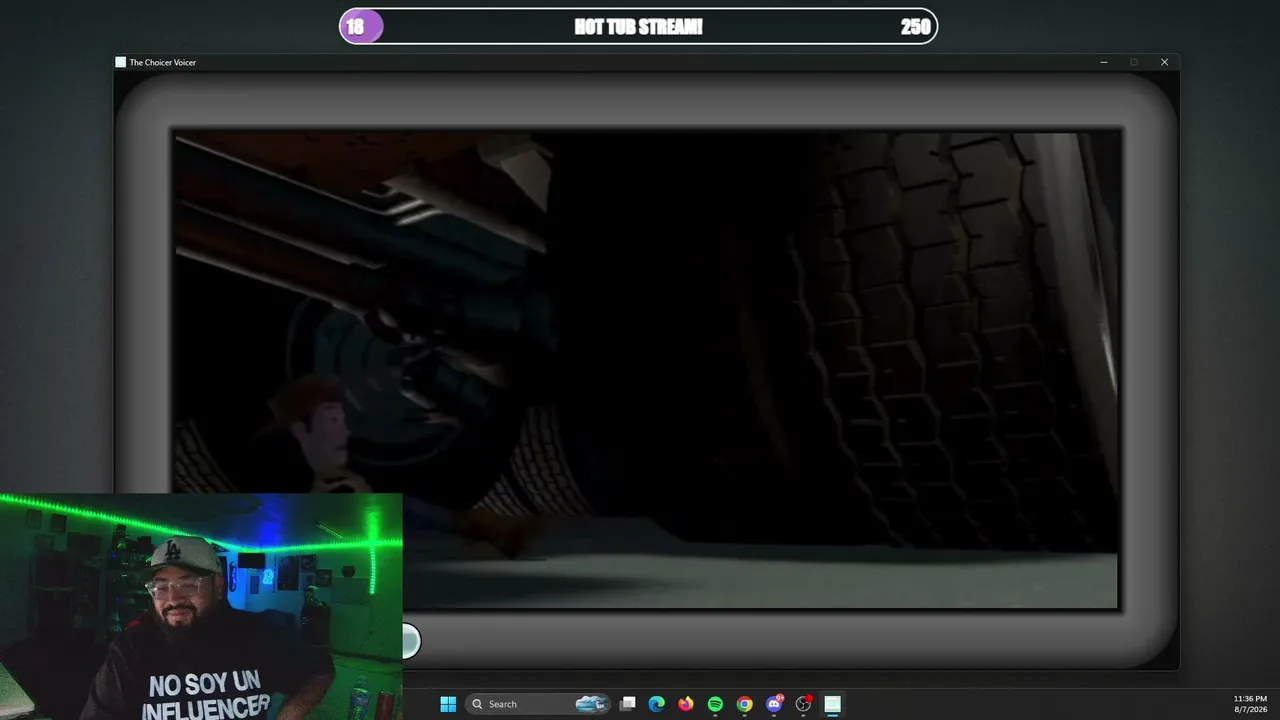Screen dimensions: 1280x720
Task: Open Task View on the taskbar
Action: [627, 704]
